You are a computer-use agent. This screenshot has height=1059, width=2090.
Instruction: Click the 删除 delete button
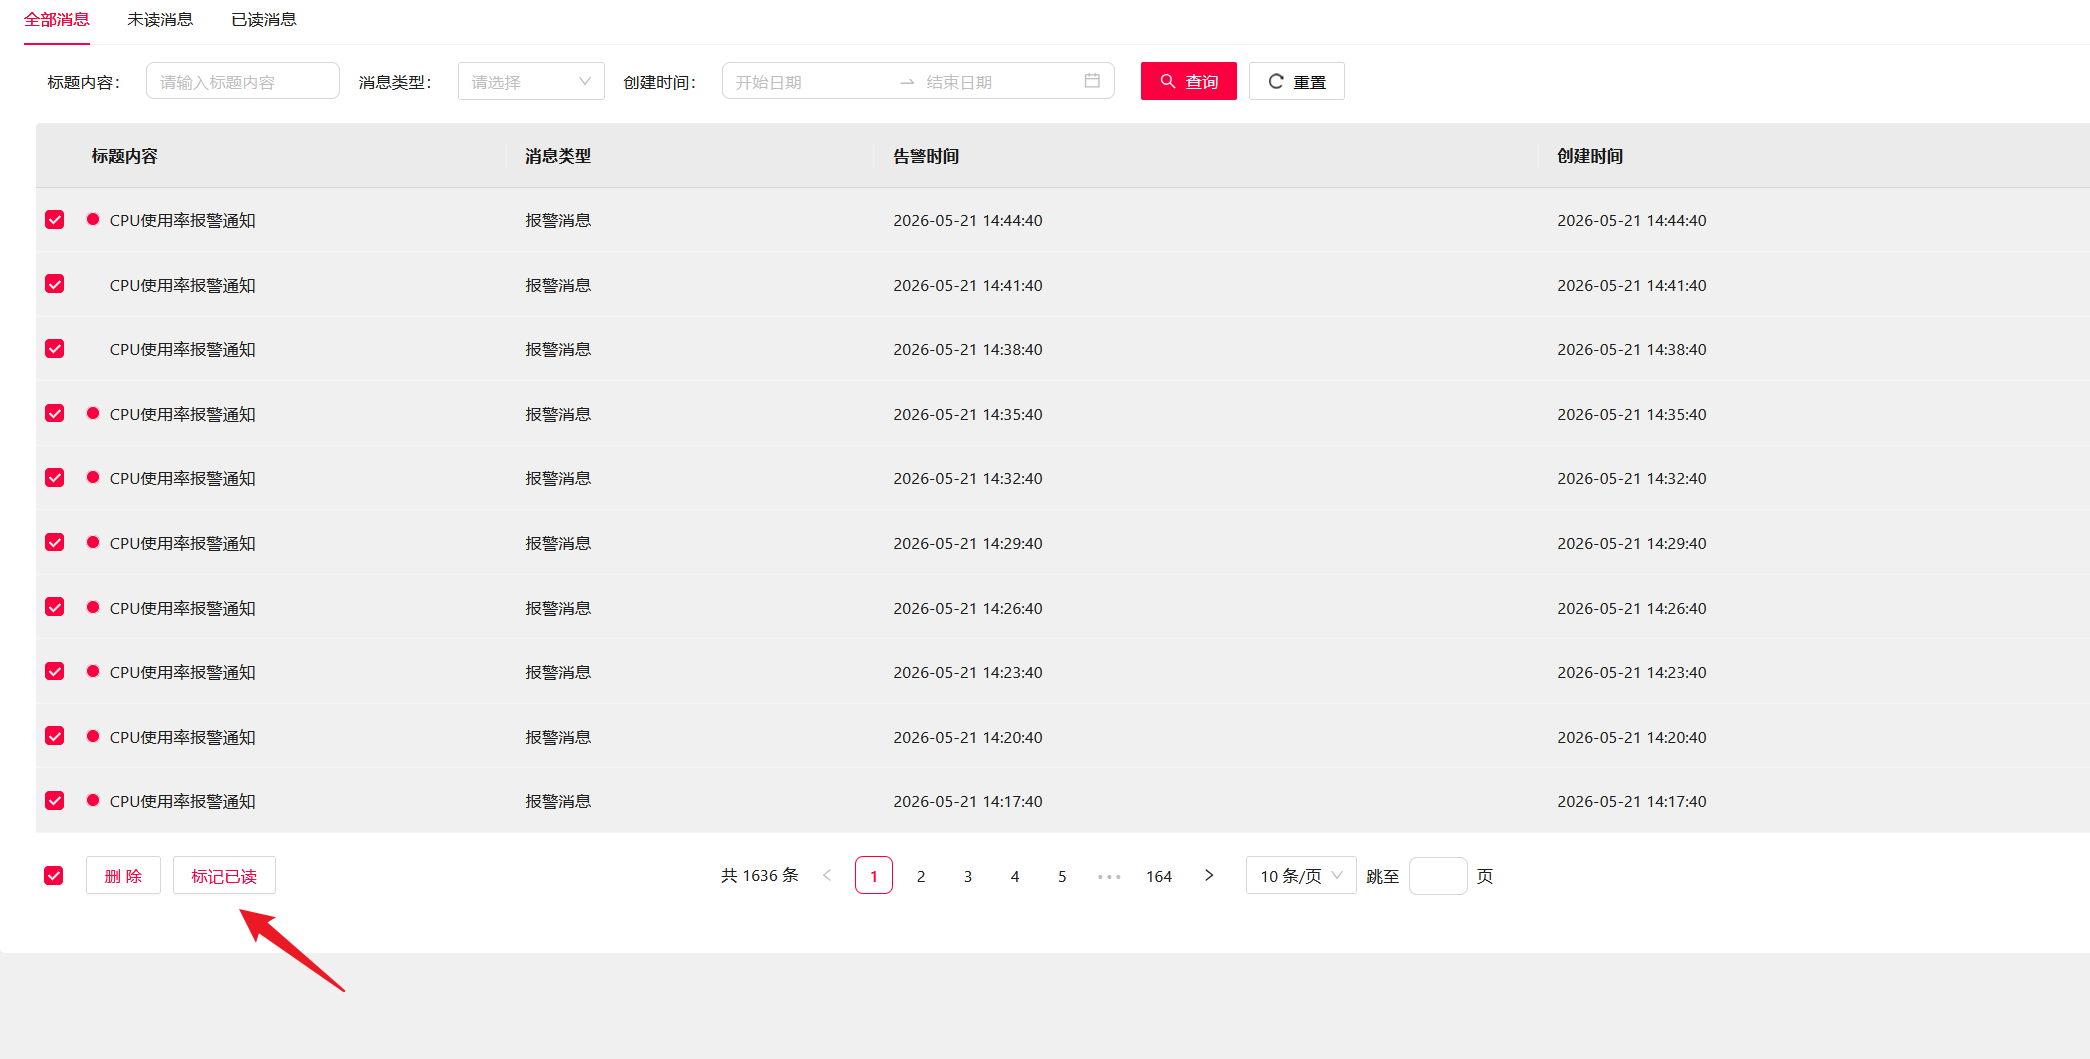click(123, 876)
